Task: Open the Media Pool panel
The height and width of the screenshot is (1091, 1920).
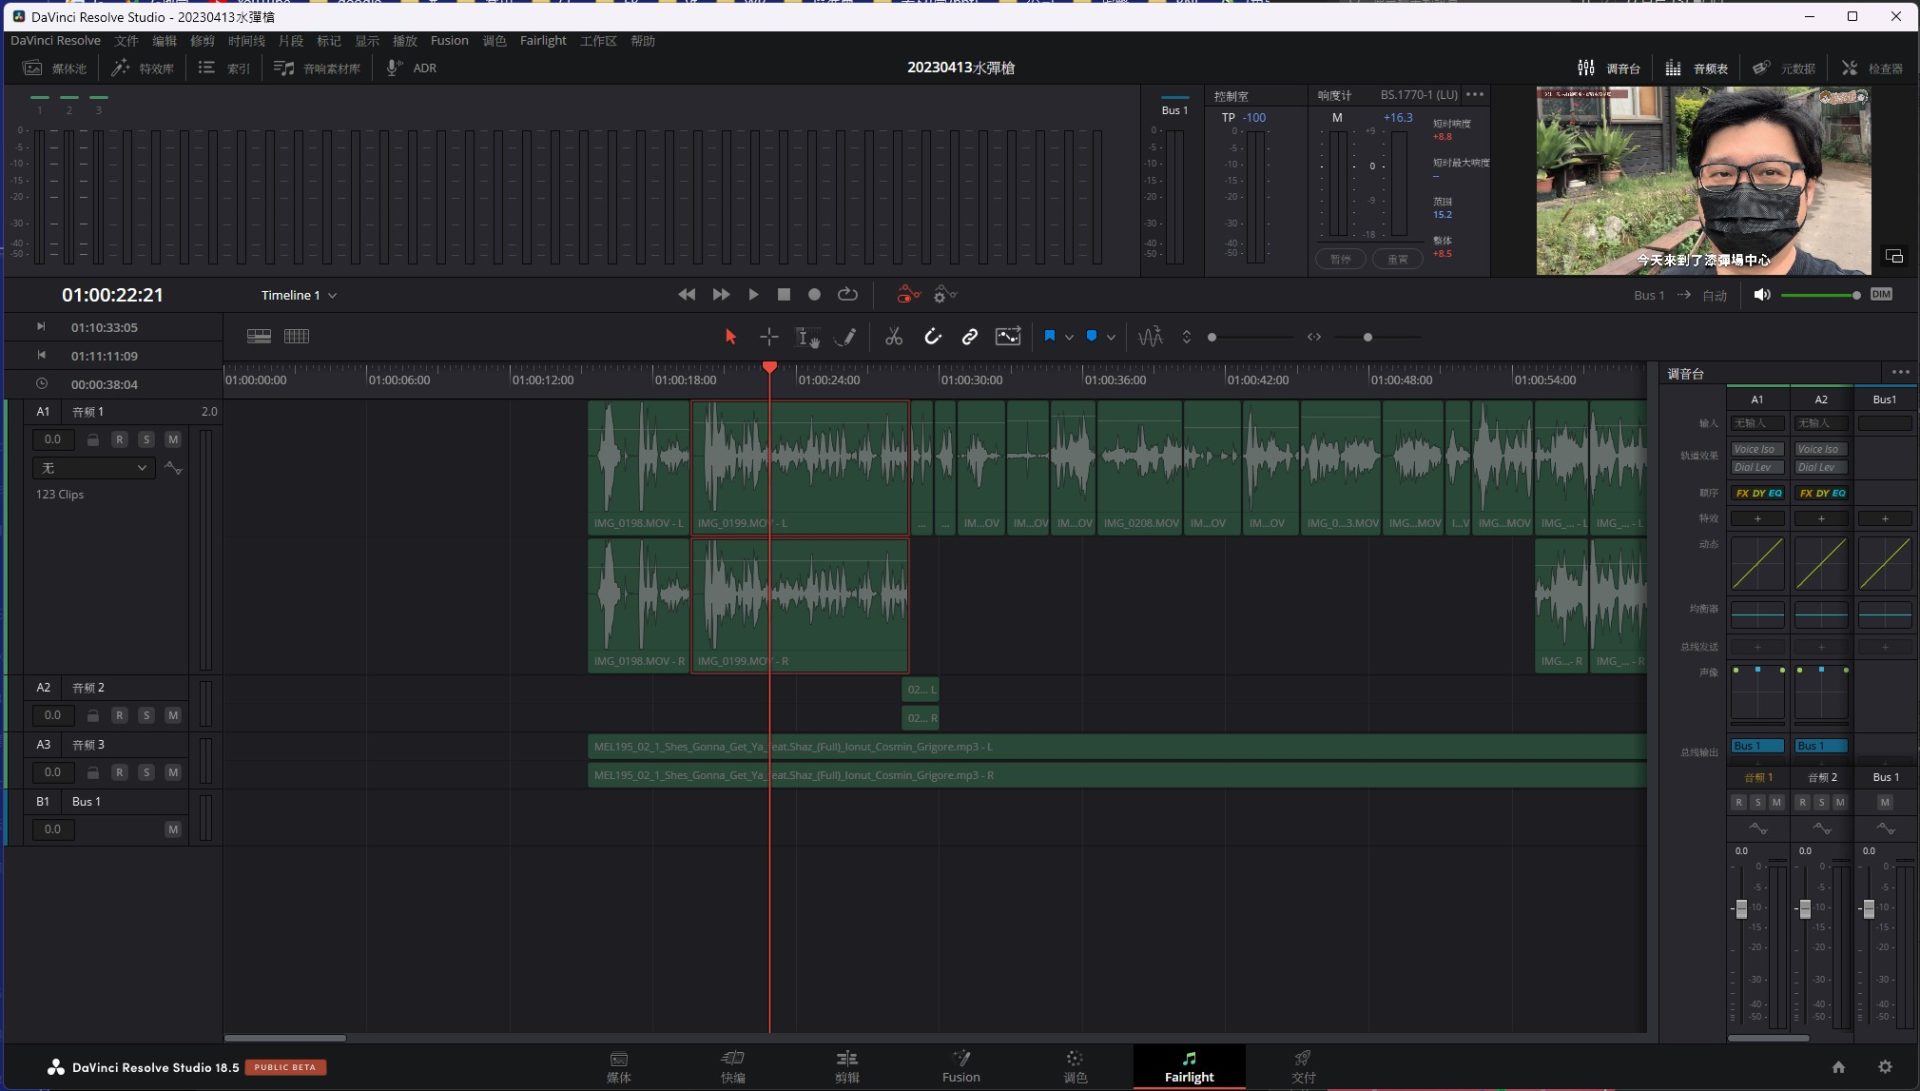Action: [55, 68]
